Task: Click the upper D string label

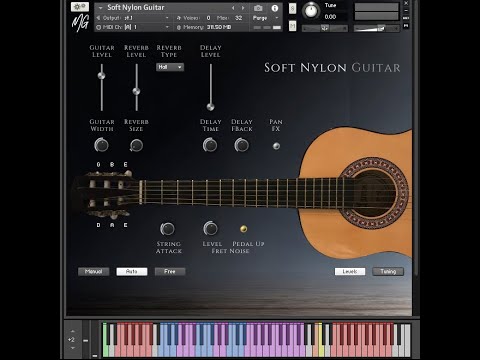Action: pyautogui.click(x=98, y=165)
